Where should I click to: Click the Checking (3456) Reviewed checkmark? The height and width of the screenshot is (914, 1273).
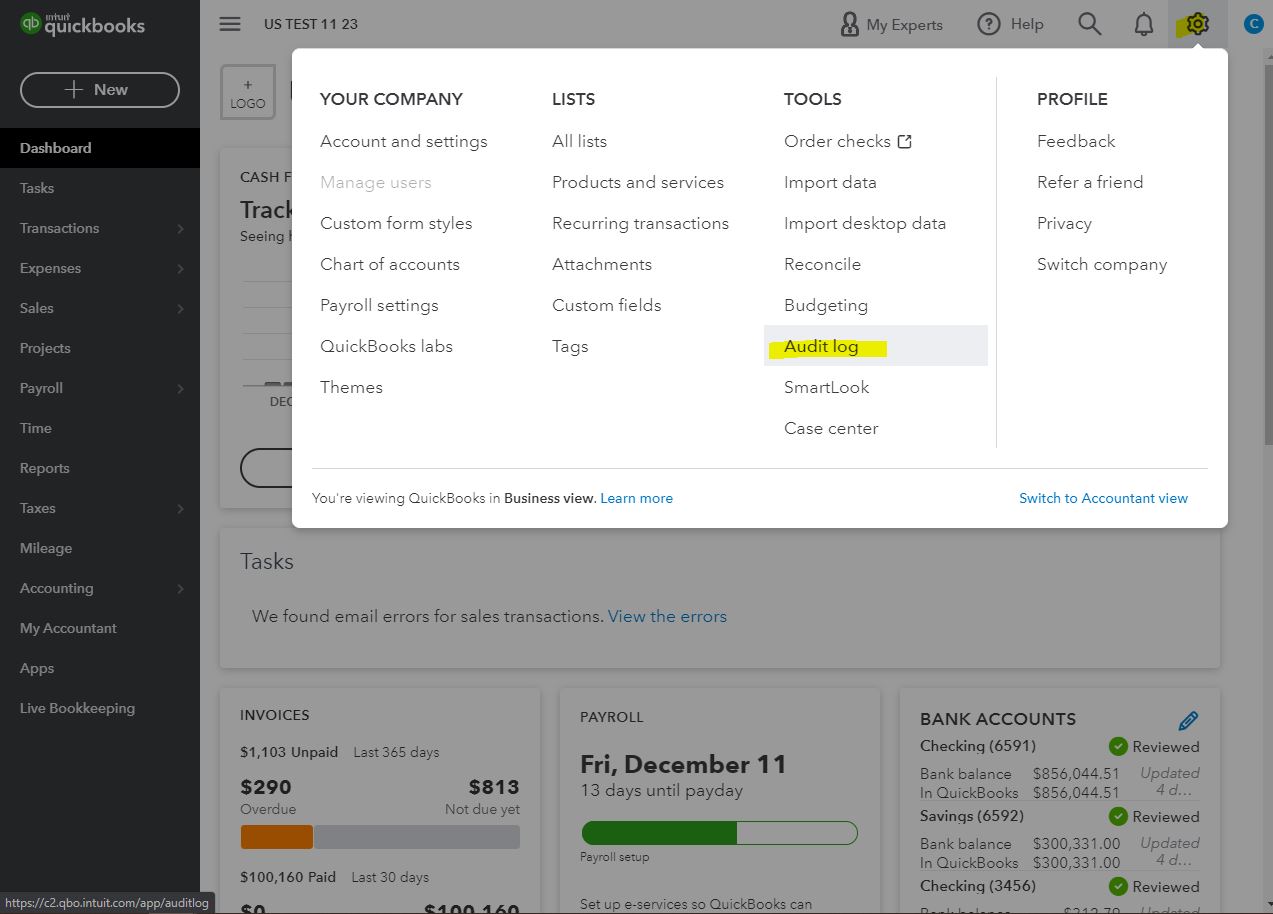point(1118,886)
